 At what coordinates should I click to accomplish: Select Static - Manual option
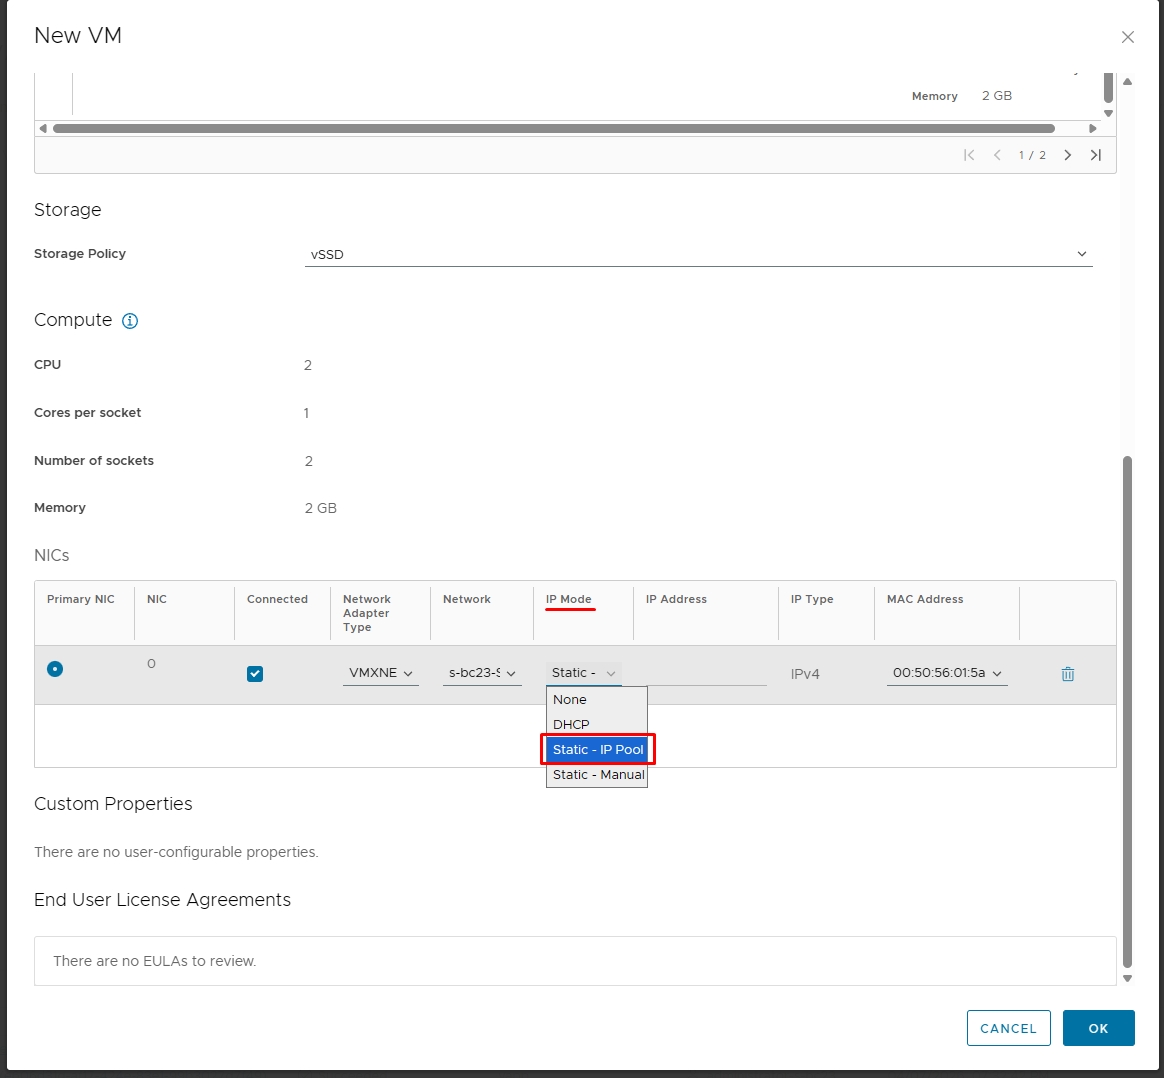pyautogui.click(x=598, y=774)
